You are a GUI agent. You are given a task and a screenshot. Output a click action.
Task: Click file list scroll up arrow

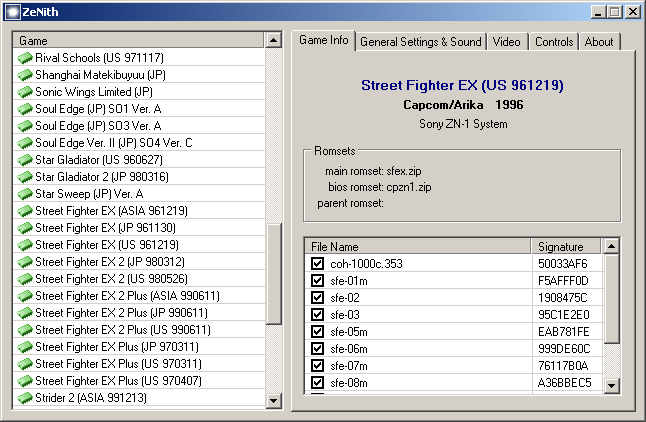[611, 246]
